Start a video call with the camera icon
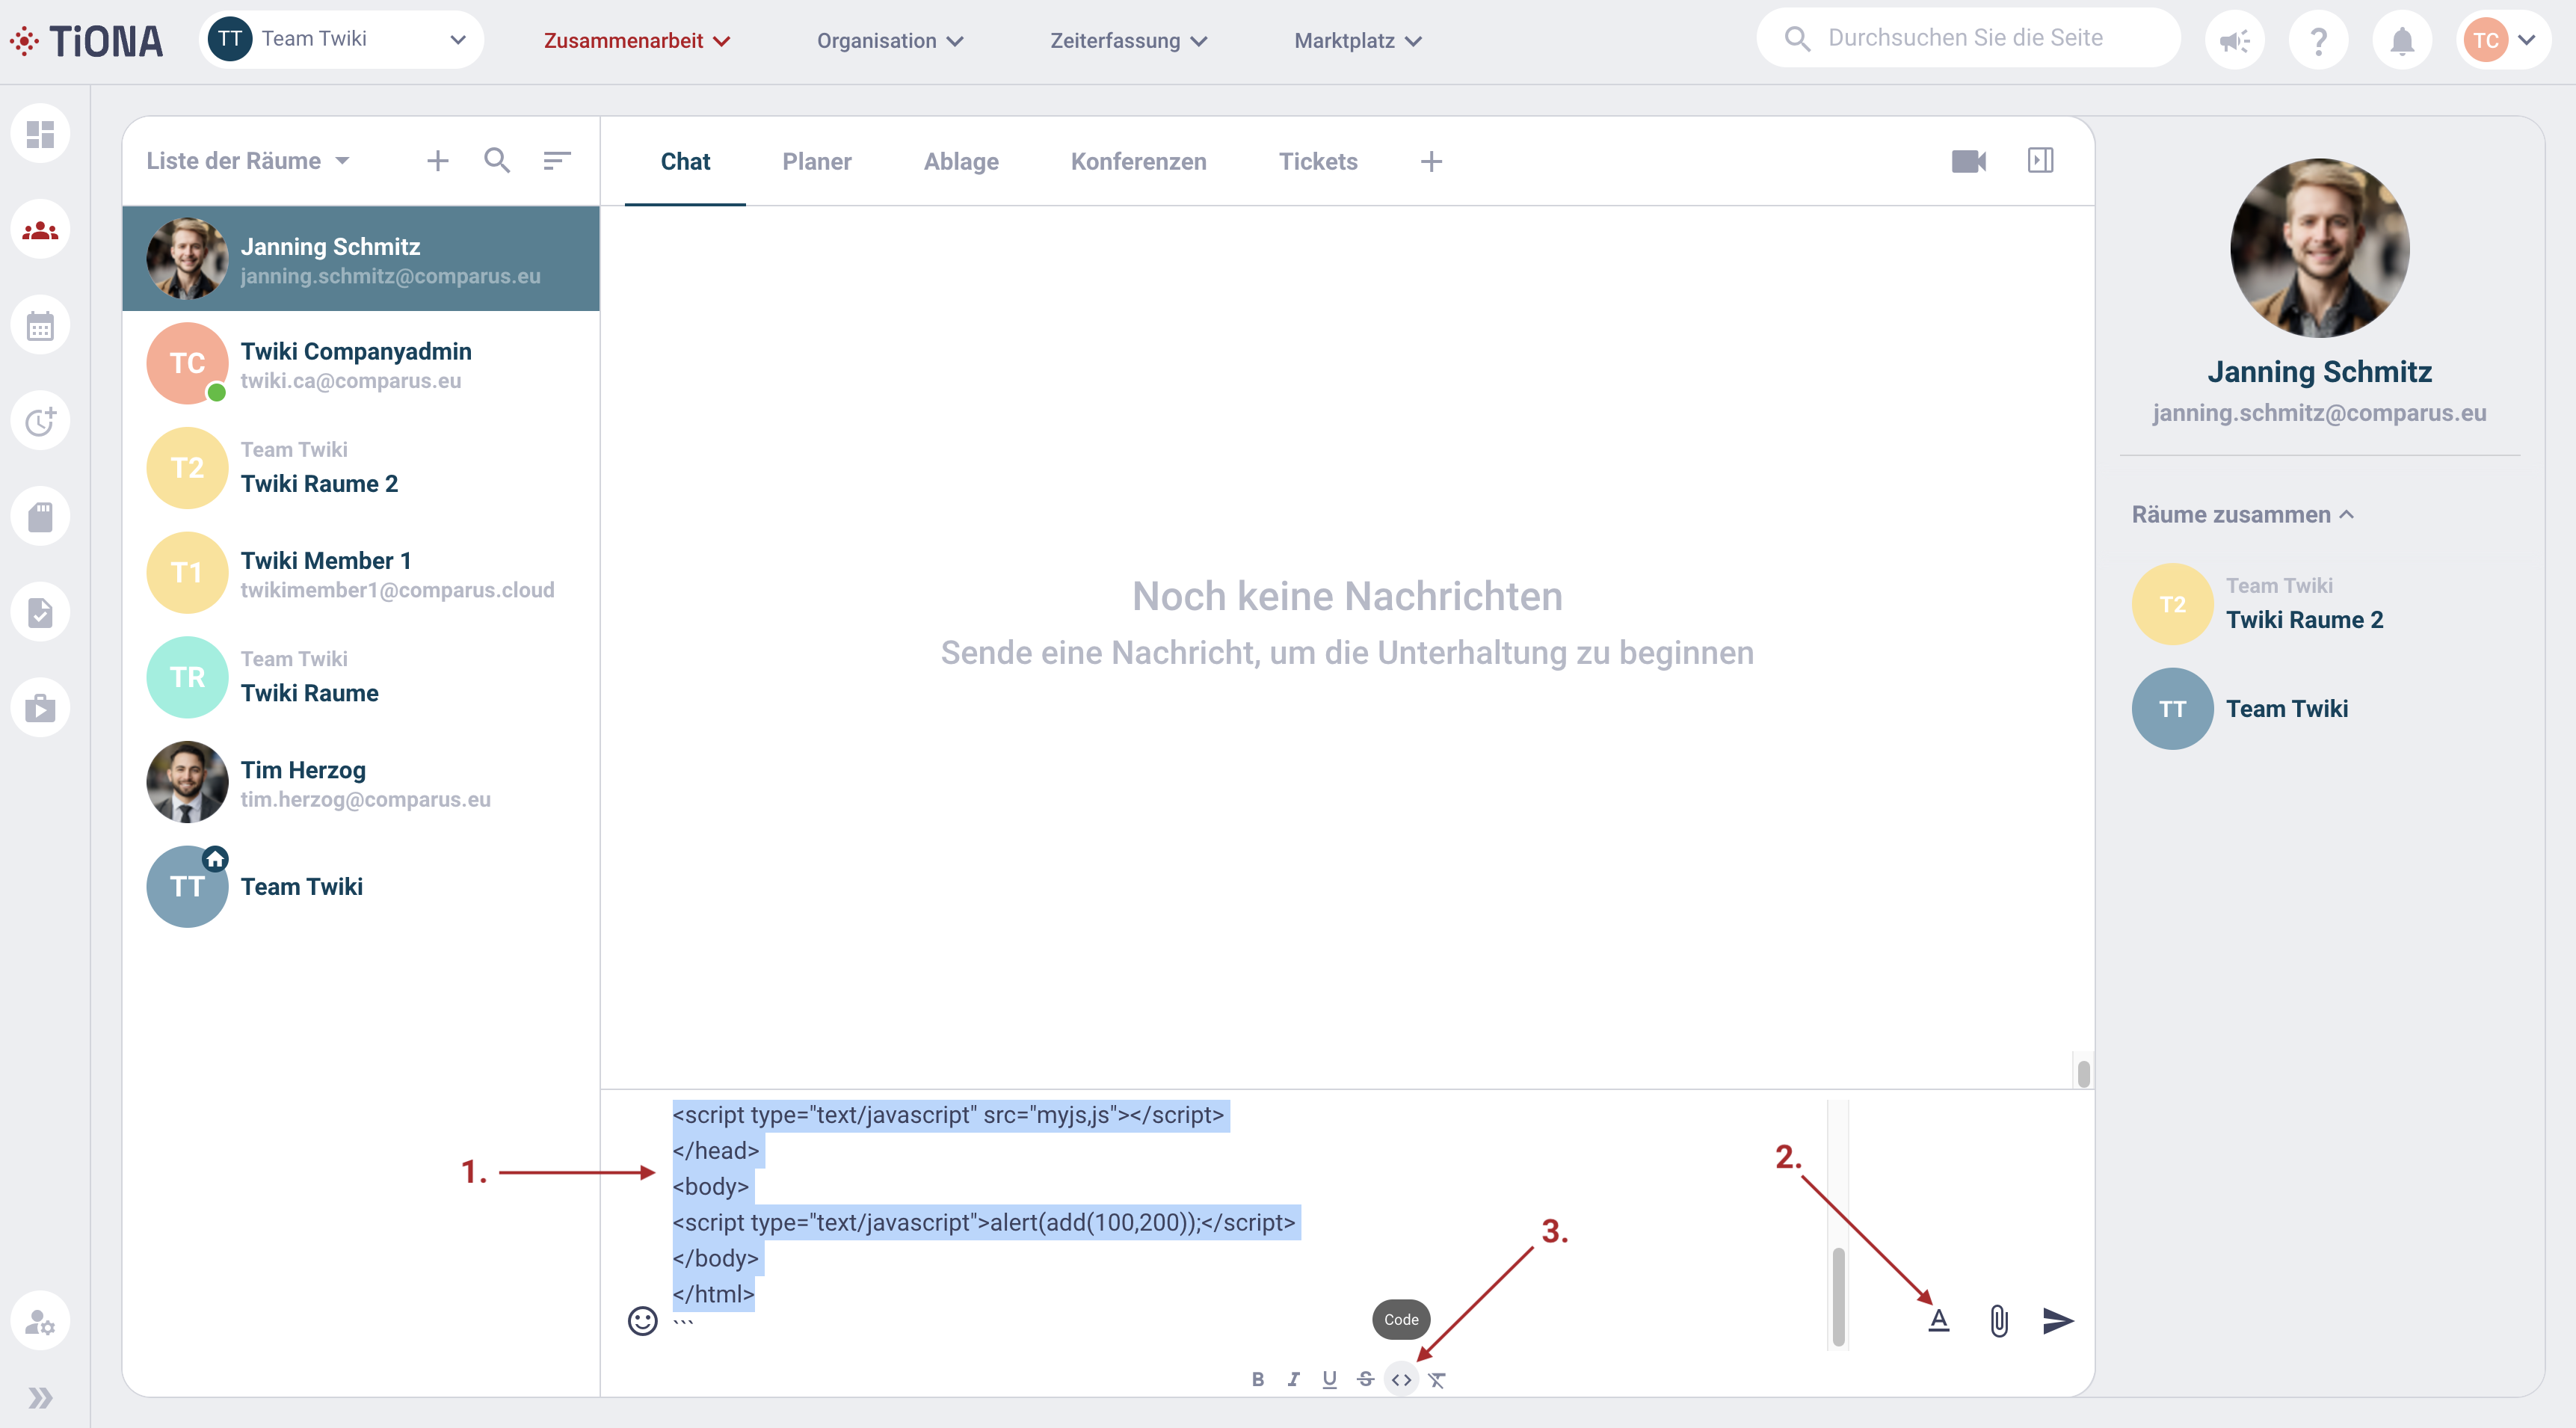This screenshot has width=2576, height=1428. (1969, 161)
